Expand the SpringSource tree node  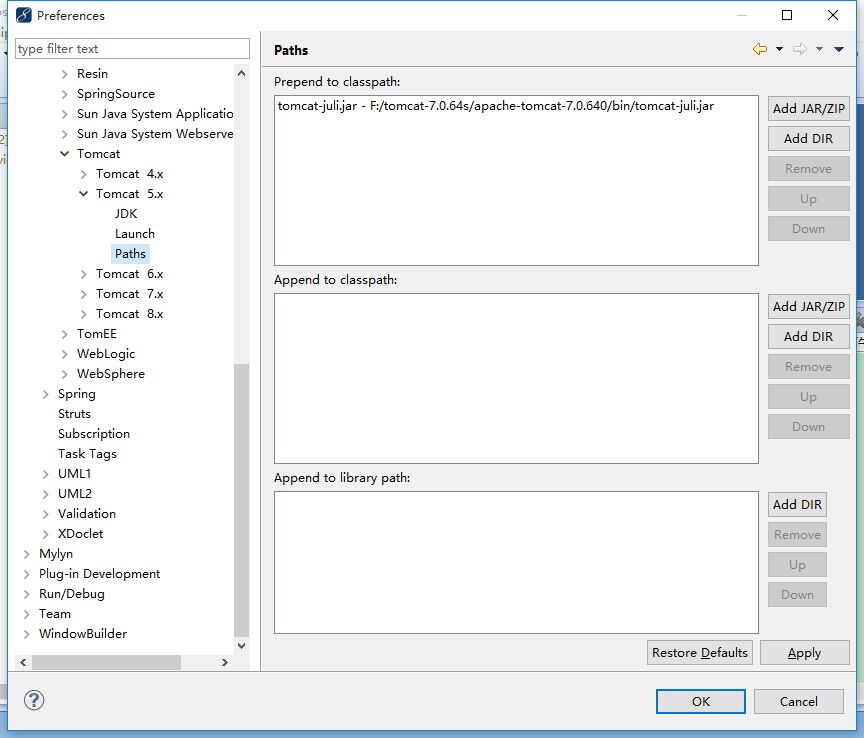[64, 94]
